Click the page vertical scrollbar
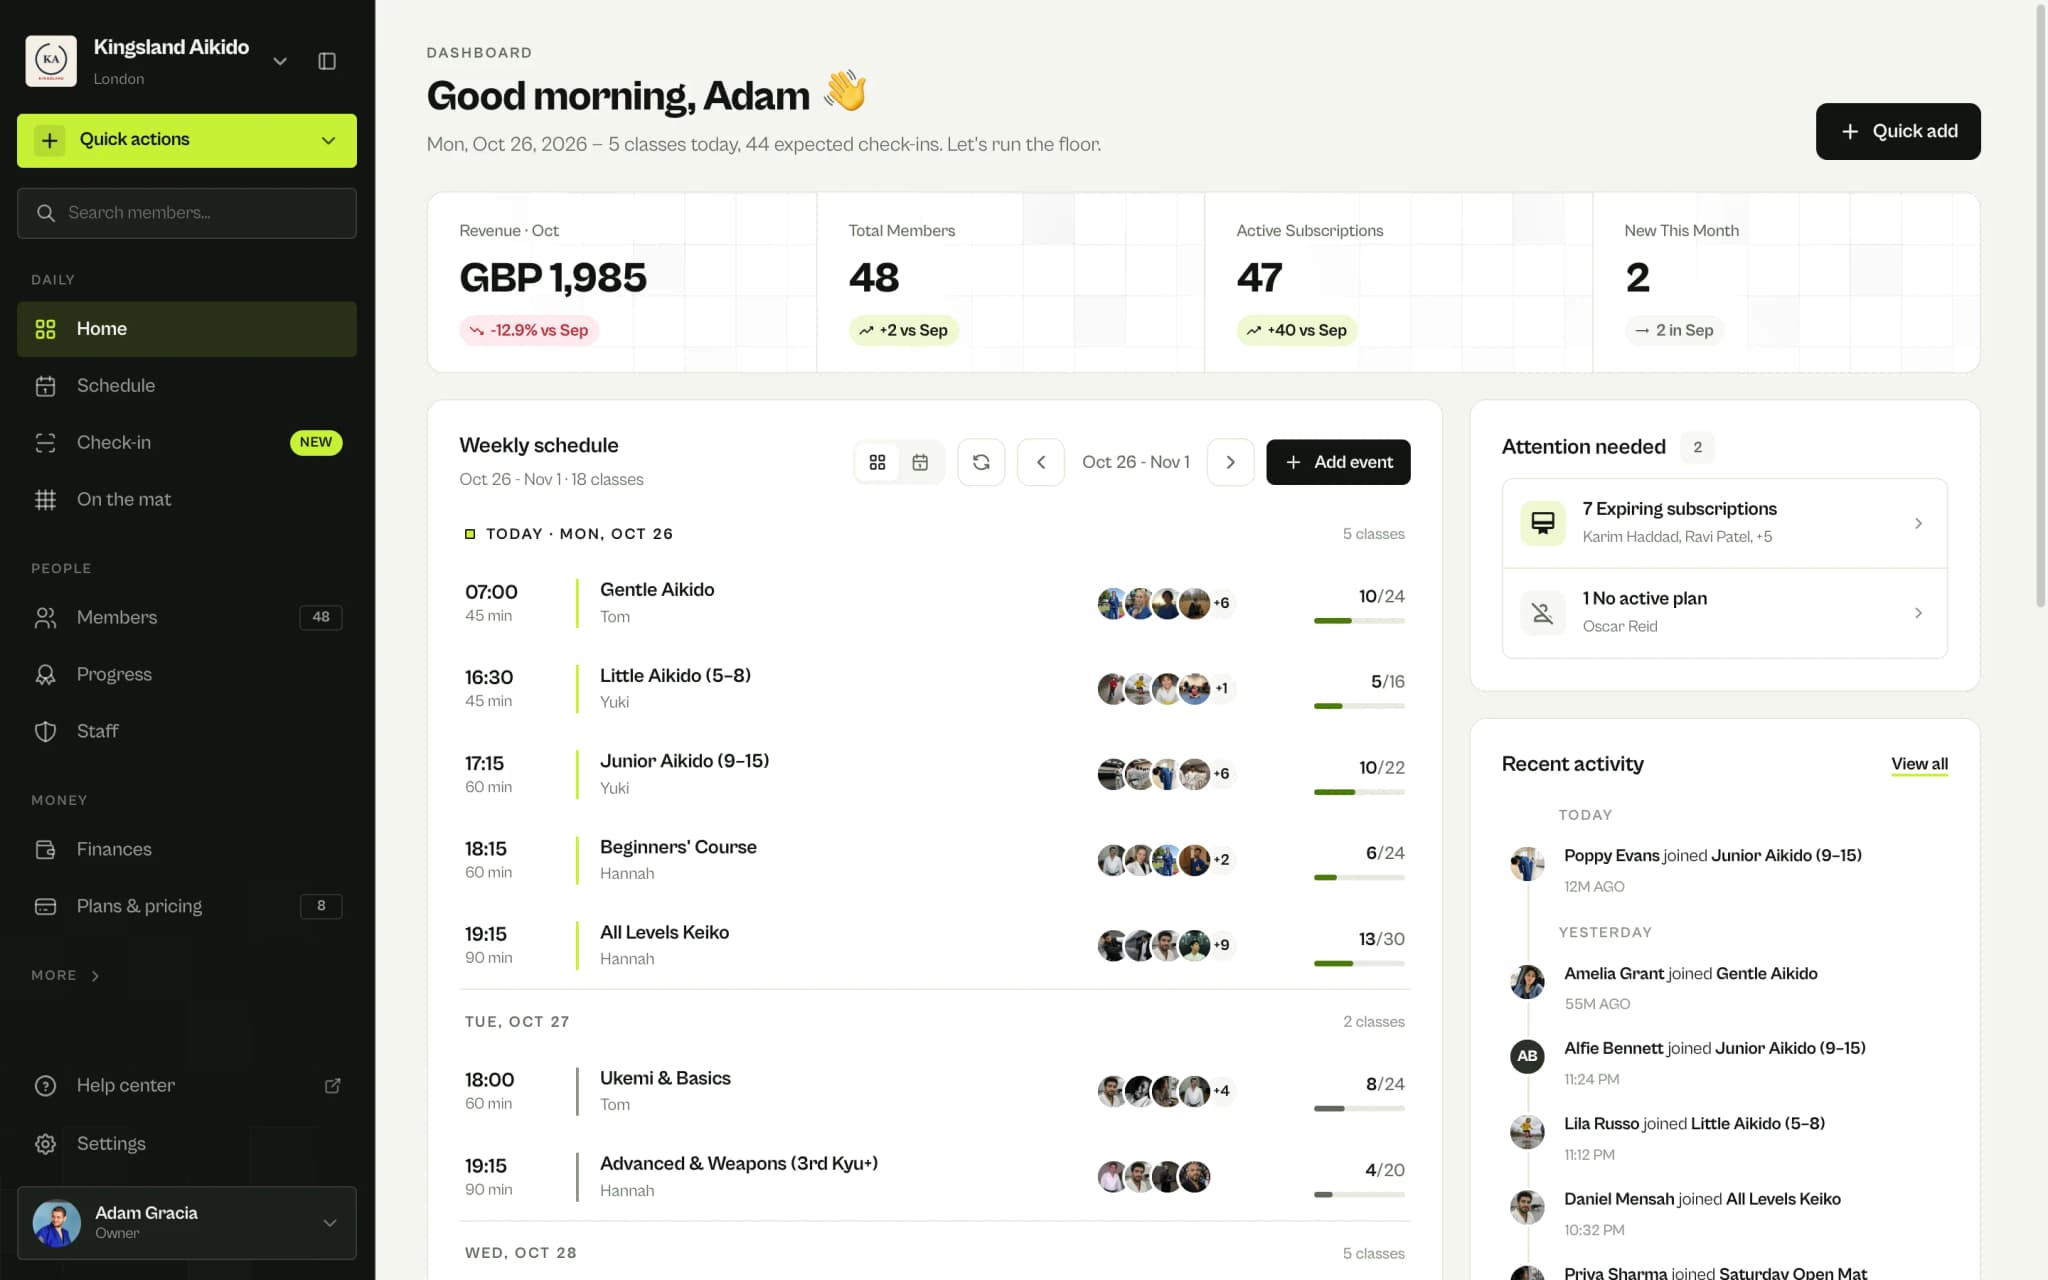The width and height of the screenshot is (2048, 1280). coord(2041,305)
